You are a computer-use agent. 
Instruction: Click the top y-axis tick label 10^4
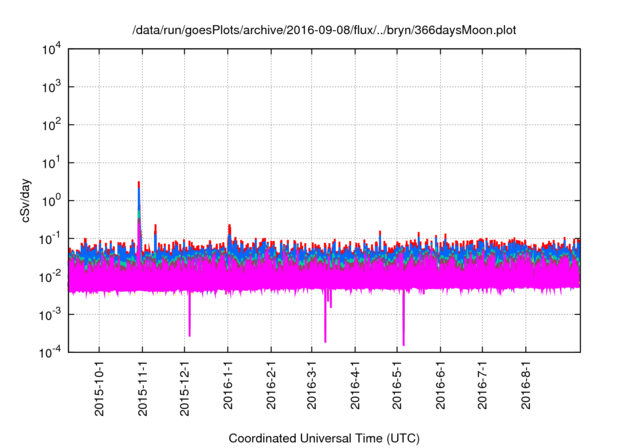[x=50, y=49]
